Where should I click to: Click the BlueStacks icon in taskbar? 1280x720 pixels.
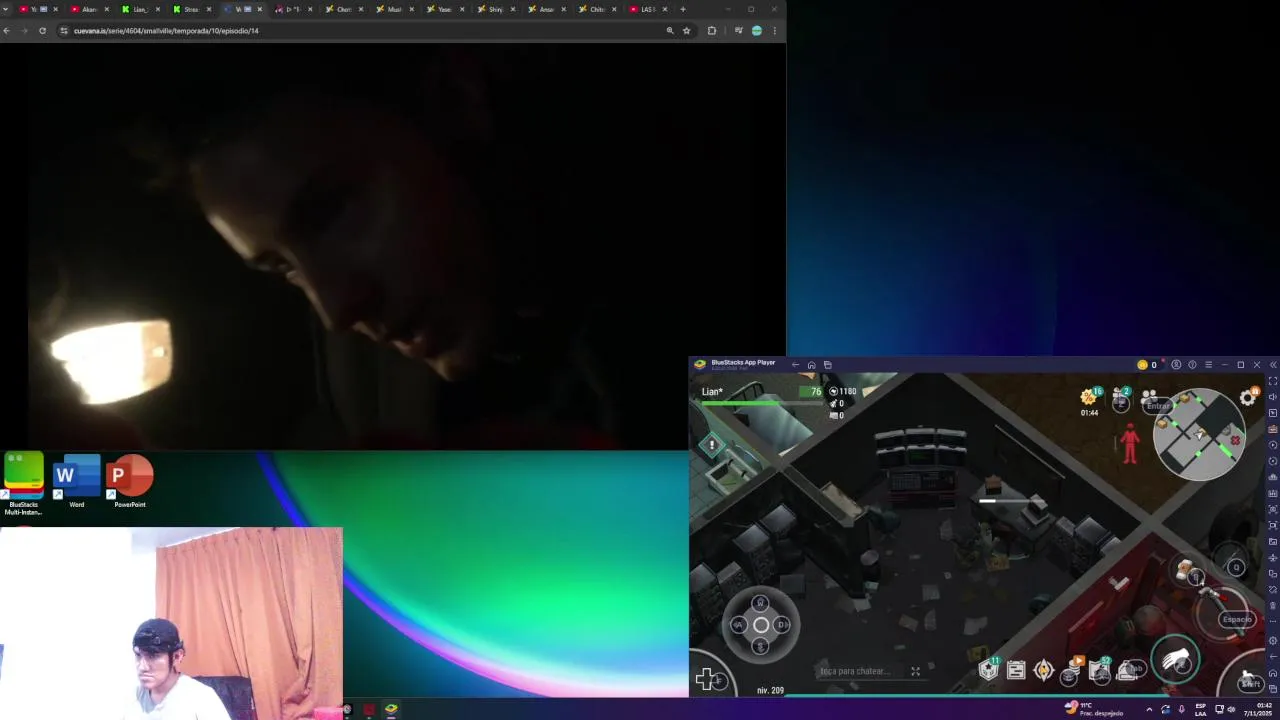[391, 709]
